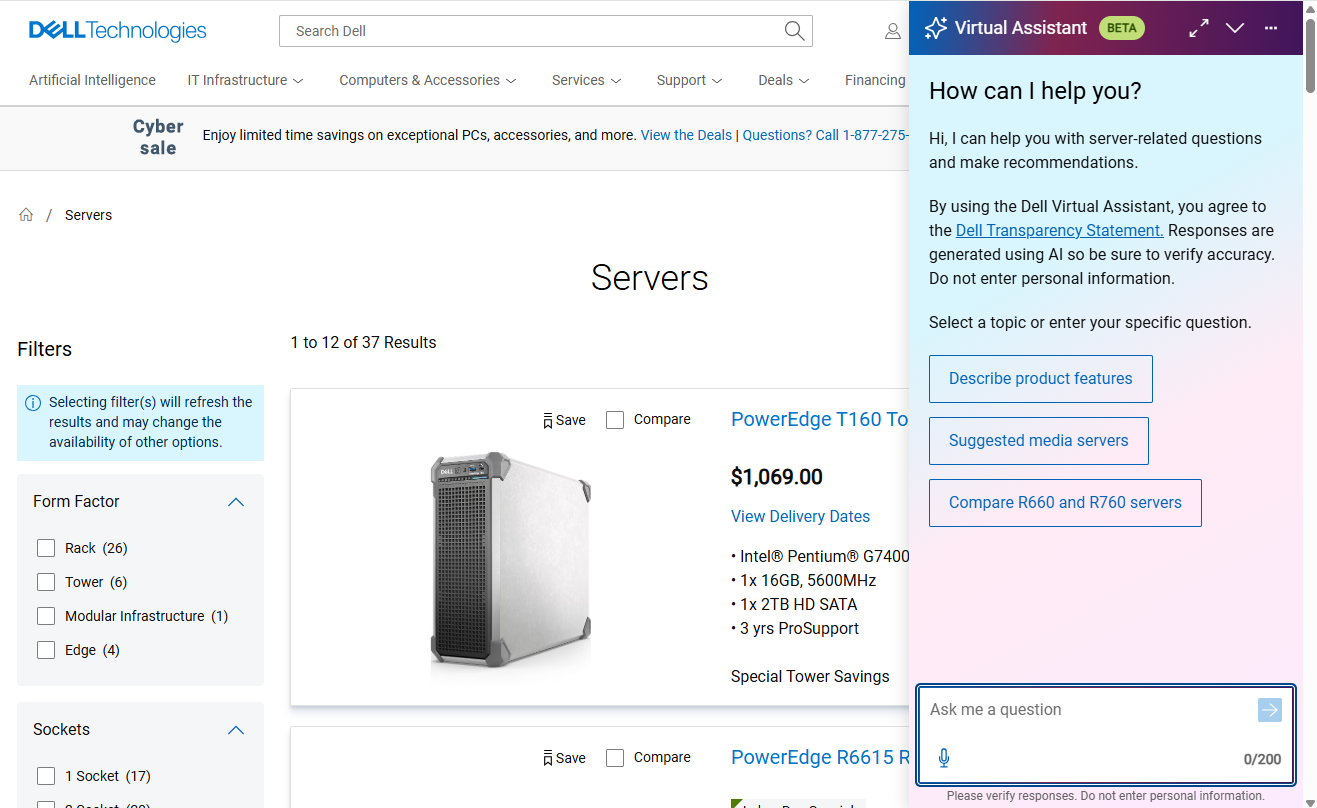Click the Dell Technologies logo
The height and width of the screenshot is (808, 1317).
tap(118, 31)
